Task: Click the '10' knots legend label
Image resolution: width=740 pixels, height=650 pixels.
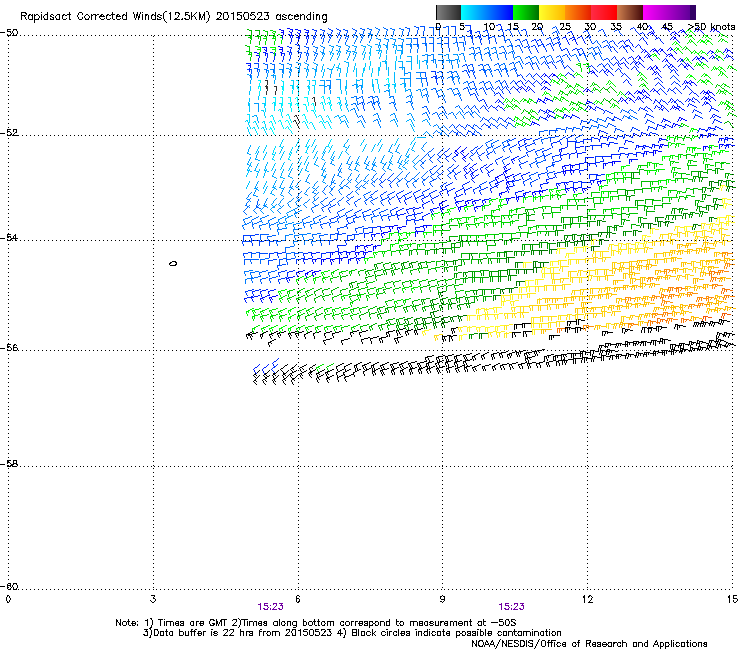Action: 489,27
